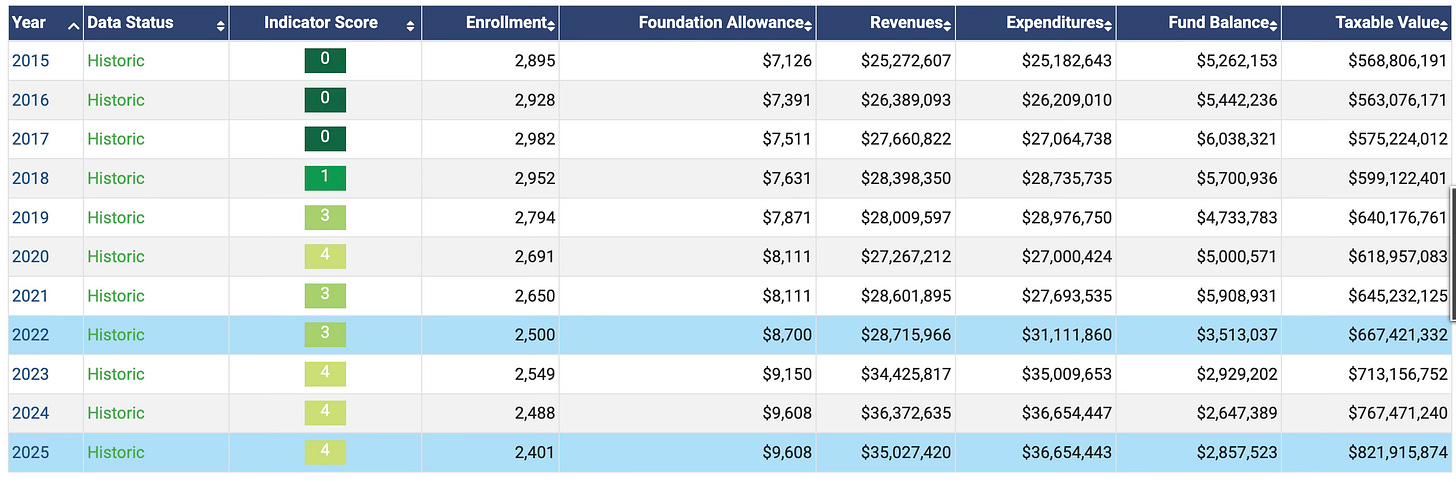The image size is (1456, 482).
Task: Open the 2017 year link
Action: (30, 139)
